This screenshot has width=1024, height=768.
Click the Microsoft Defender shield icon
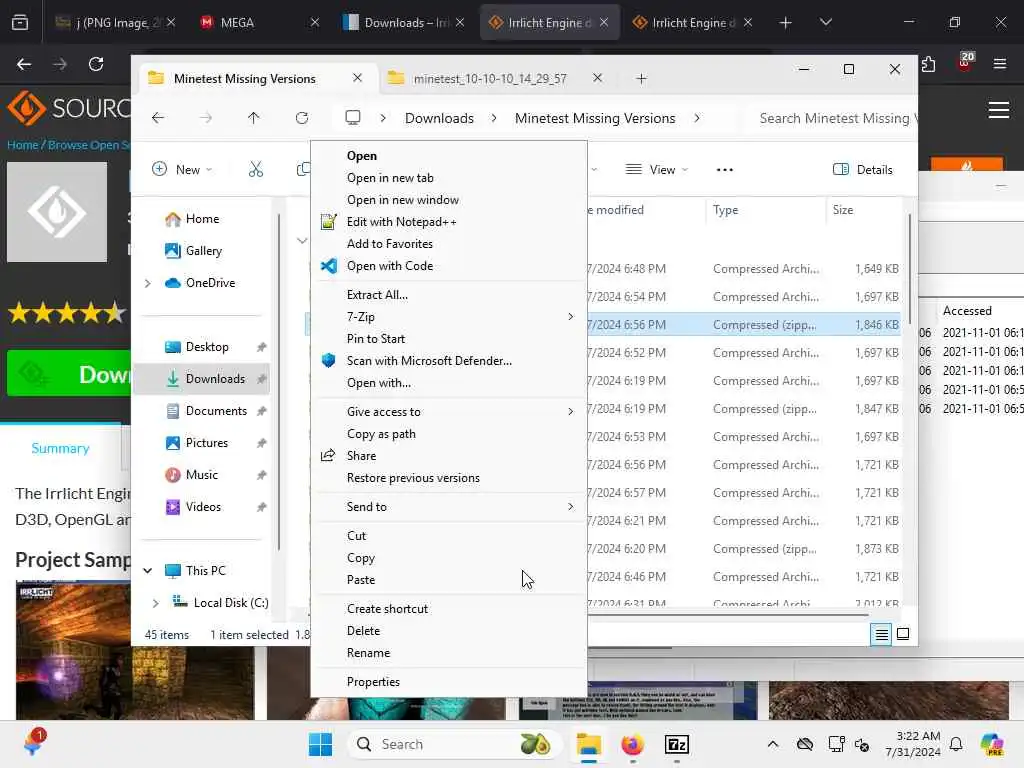click(328, 360)
